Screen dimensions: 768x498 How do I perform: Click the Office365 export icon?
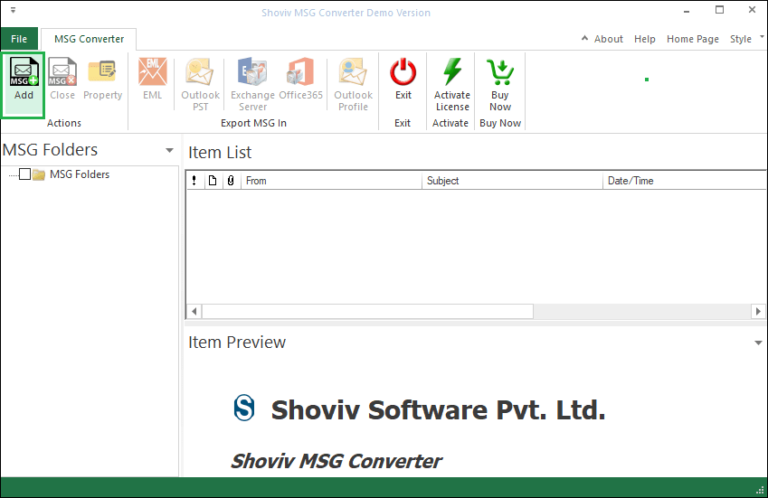click(x=301, y=73)
